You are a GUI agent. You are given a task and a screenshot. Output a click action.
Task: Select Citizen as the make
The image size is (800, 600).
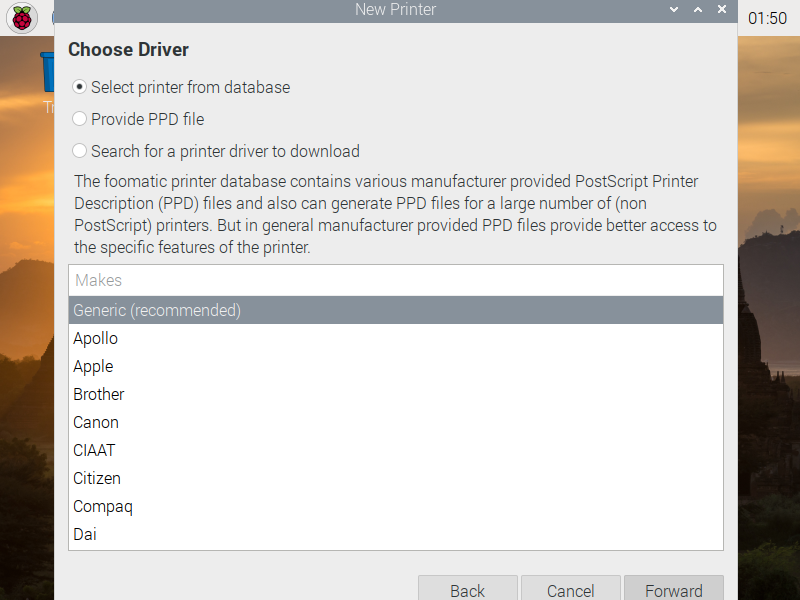click(x=396, y=479)
